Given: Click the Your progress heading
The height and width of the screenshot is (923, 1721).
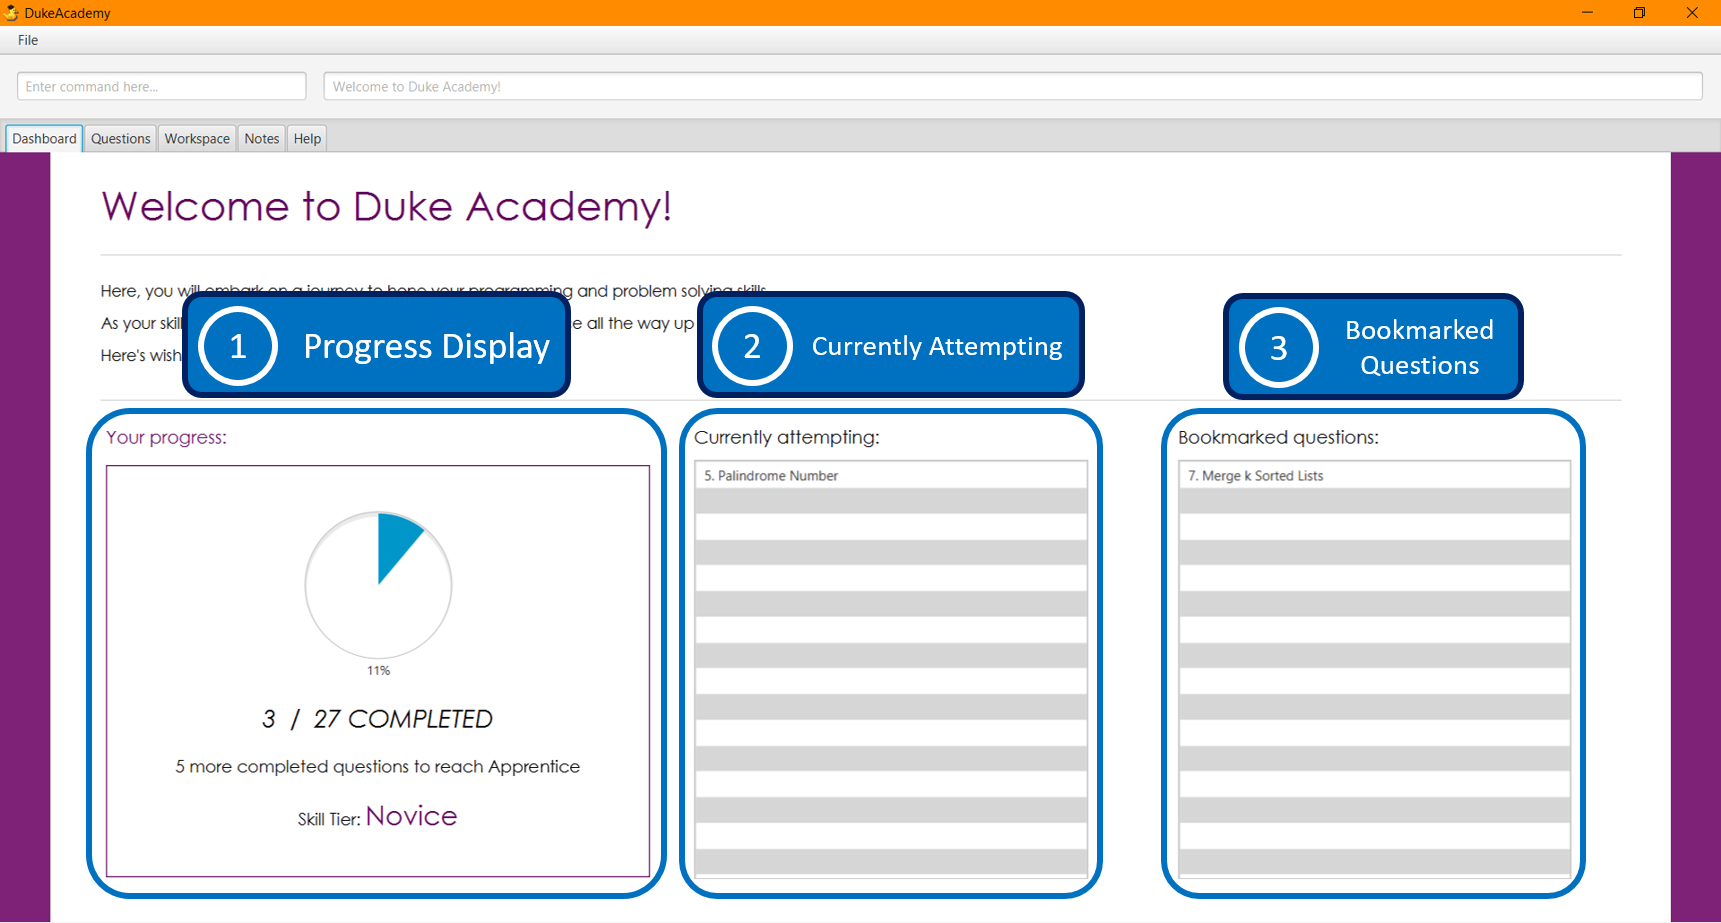Looking at the screenshot, I should pos(167,438).
